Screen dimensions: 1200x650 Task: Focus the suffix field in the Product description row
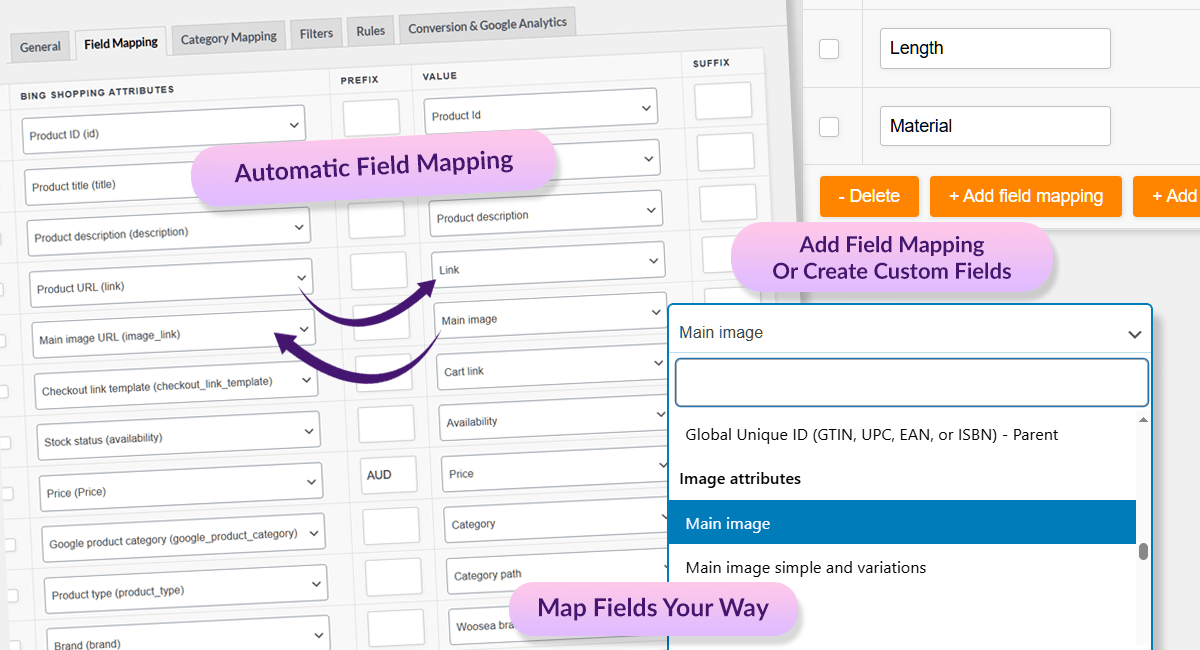[x=728, y=203]
